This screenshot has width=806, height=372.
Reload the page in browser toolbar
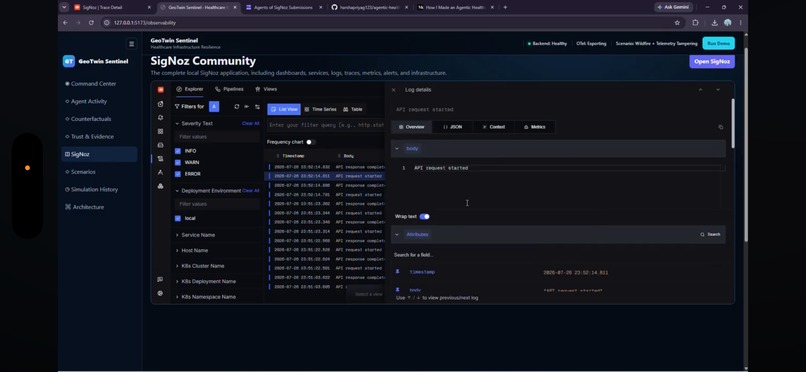coord(91,23)
